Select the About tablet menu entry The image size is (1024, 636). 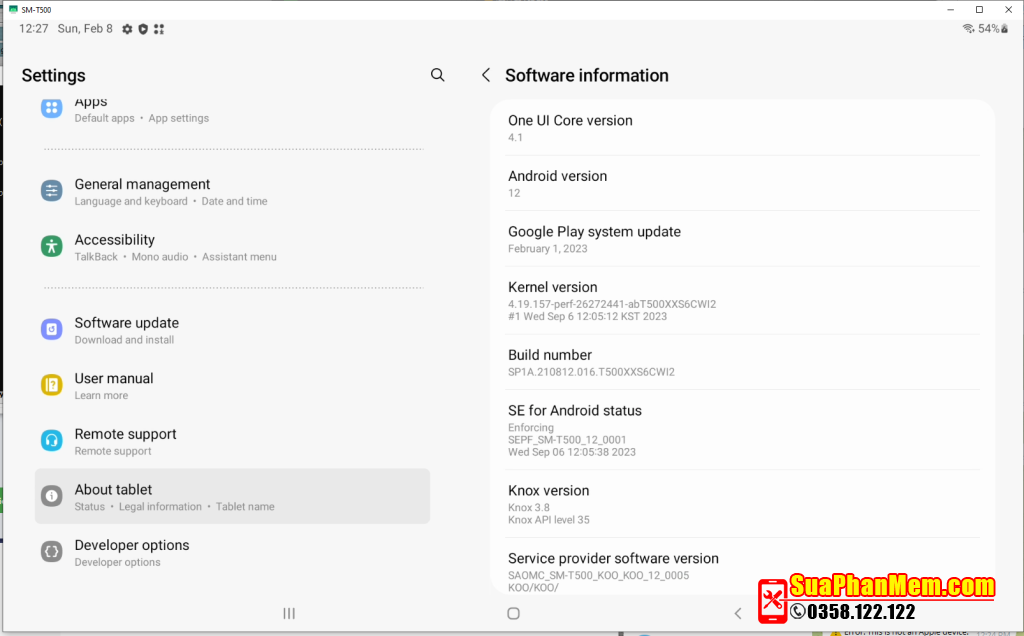point(232,496)
